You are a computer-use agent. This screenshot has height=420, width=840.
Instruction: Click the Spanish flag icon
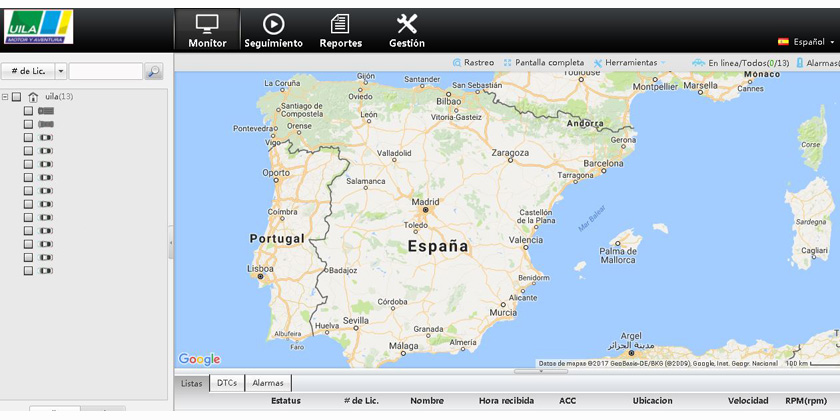(783, 42)
